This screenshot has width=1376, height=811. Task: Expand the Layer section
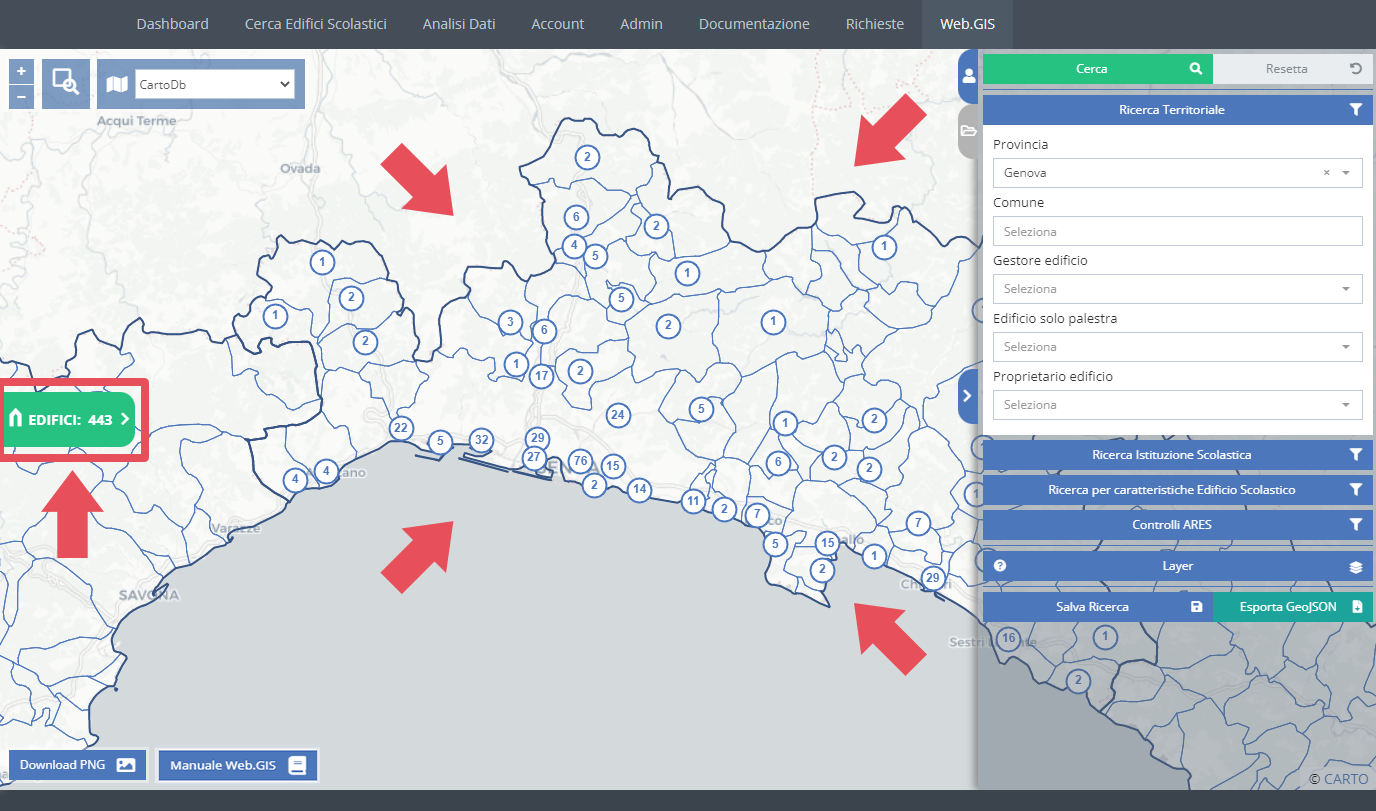[1177, 566]
